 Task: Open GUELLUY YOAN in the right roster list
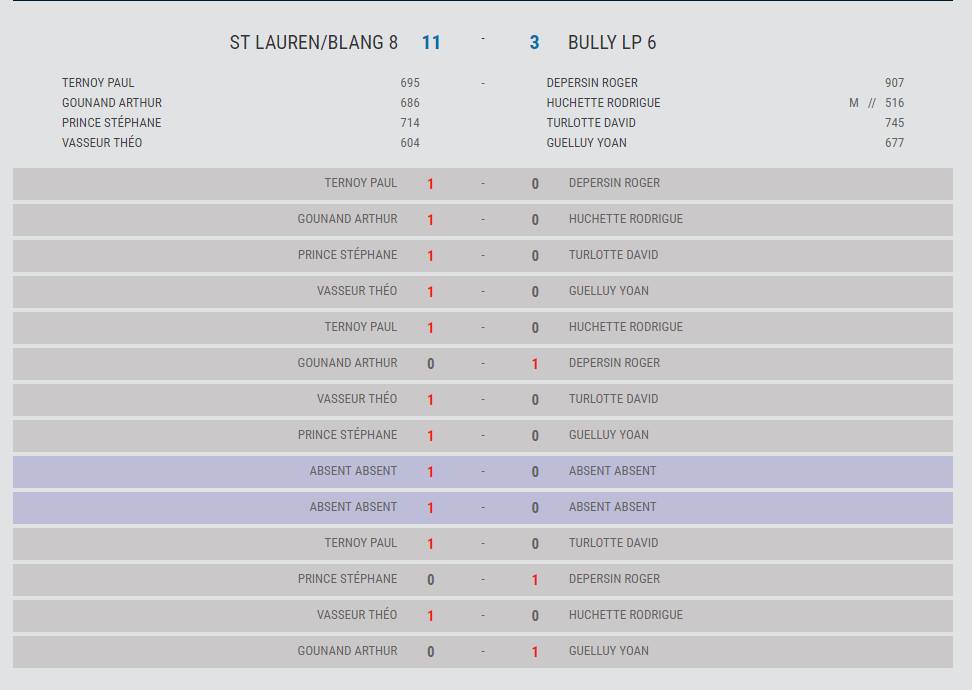[586, 142]
